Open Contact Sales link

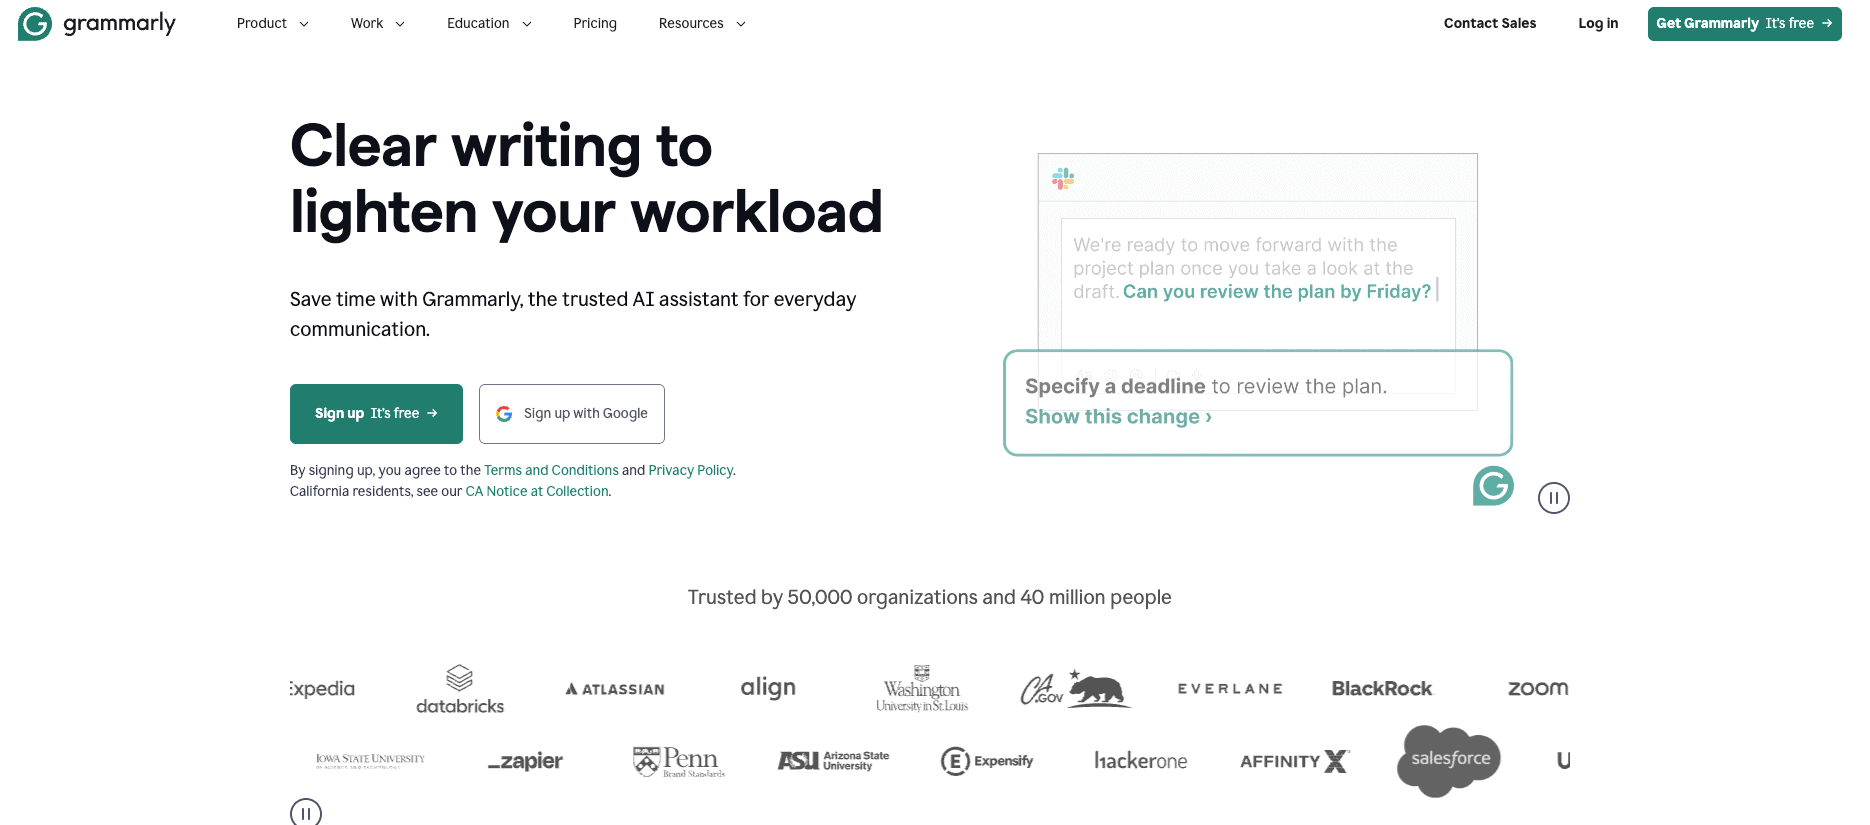[1489, 23]
